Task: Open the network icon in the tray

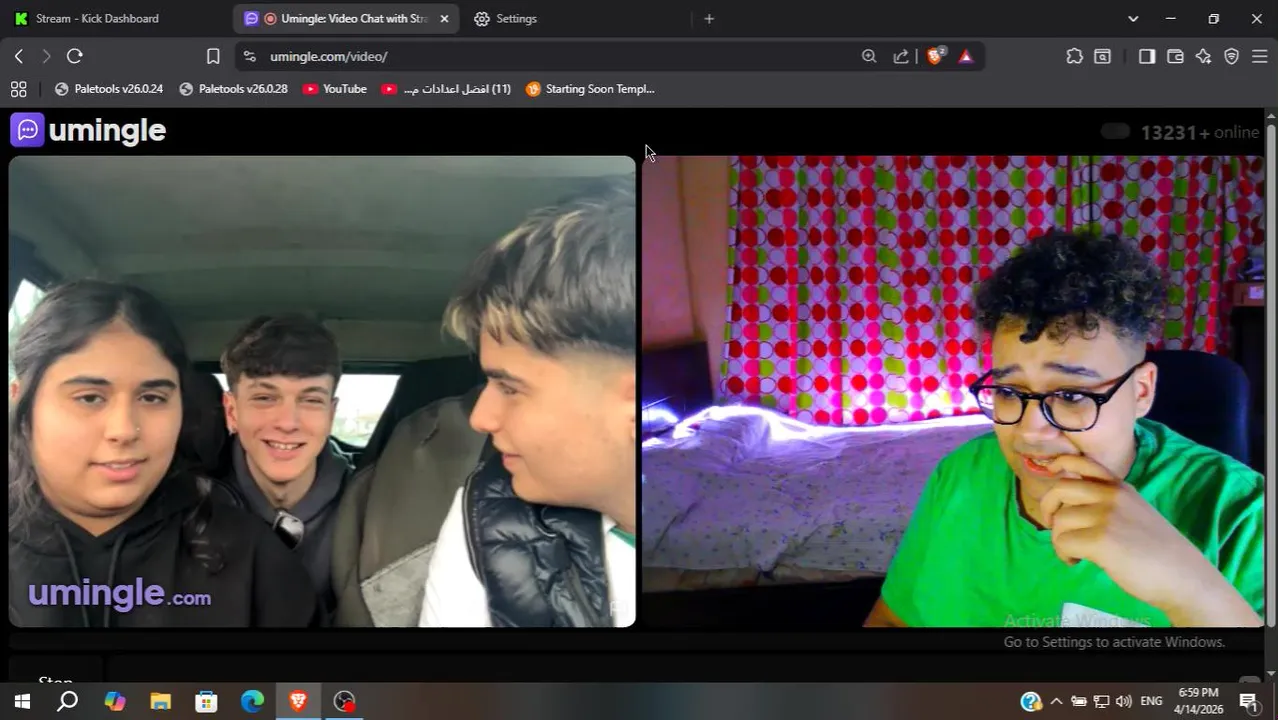Action: point(1101,701)
